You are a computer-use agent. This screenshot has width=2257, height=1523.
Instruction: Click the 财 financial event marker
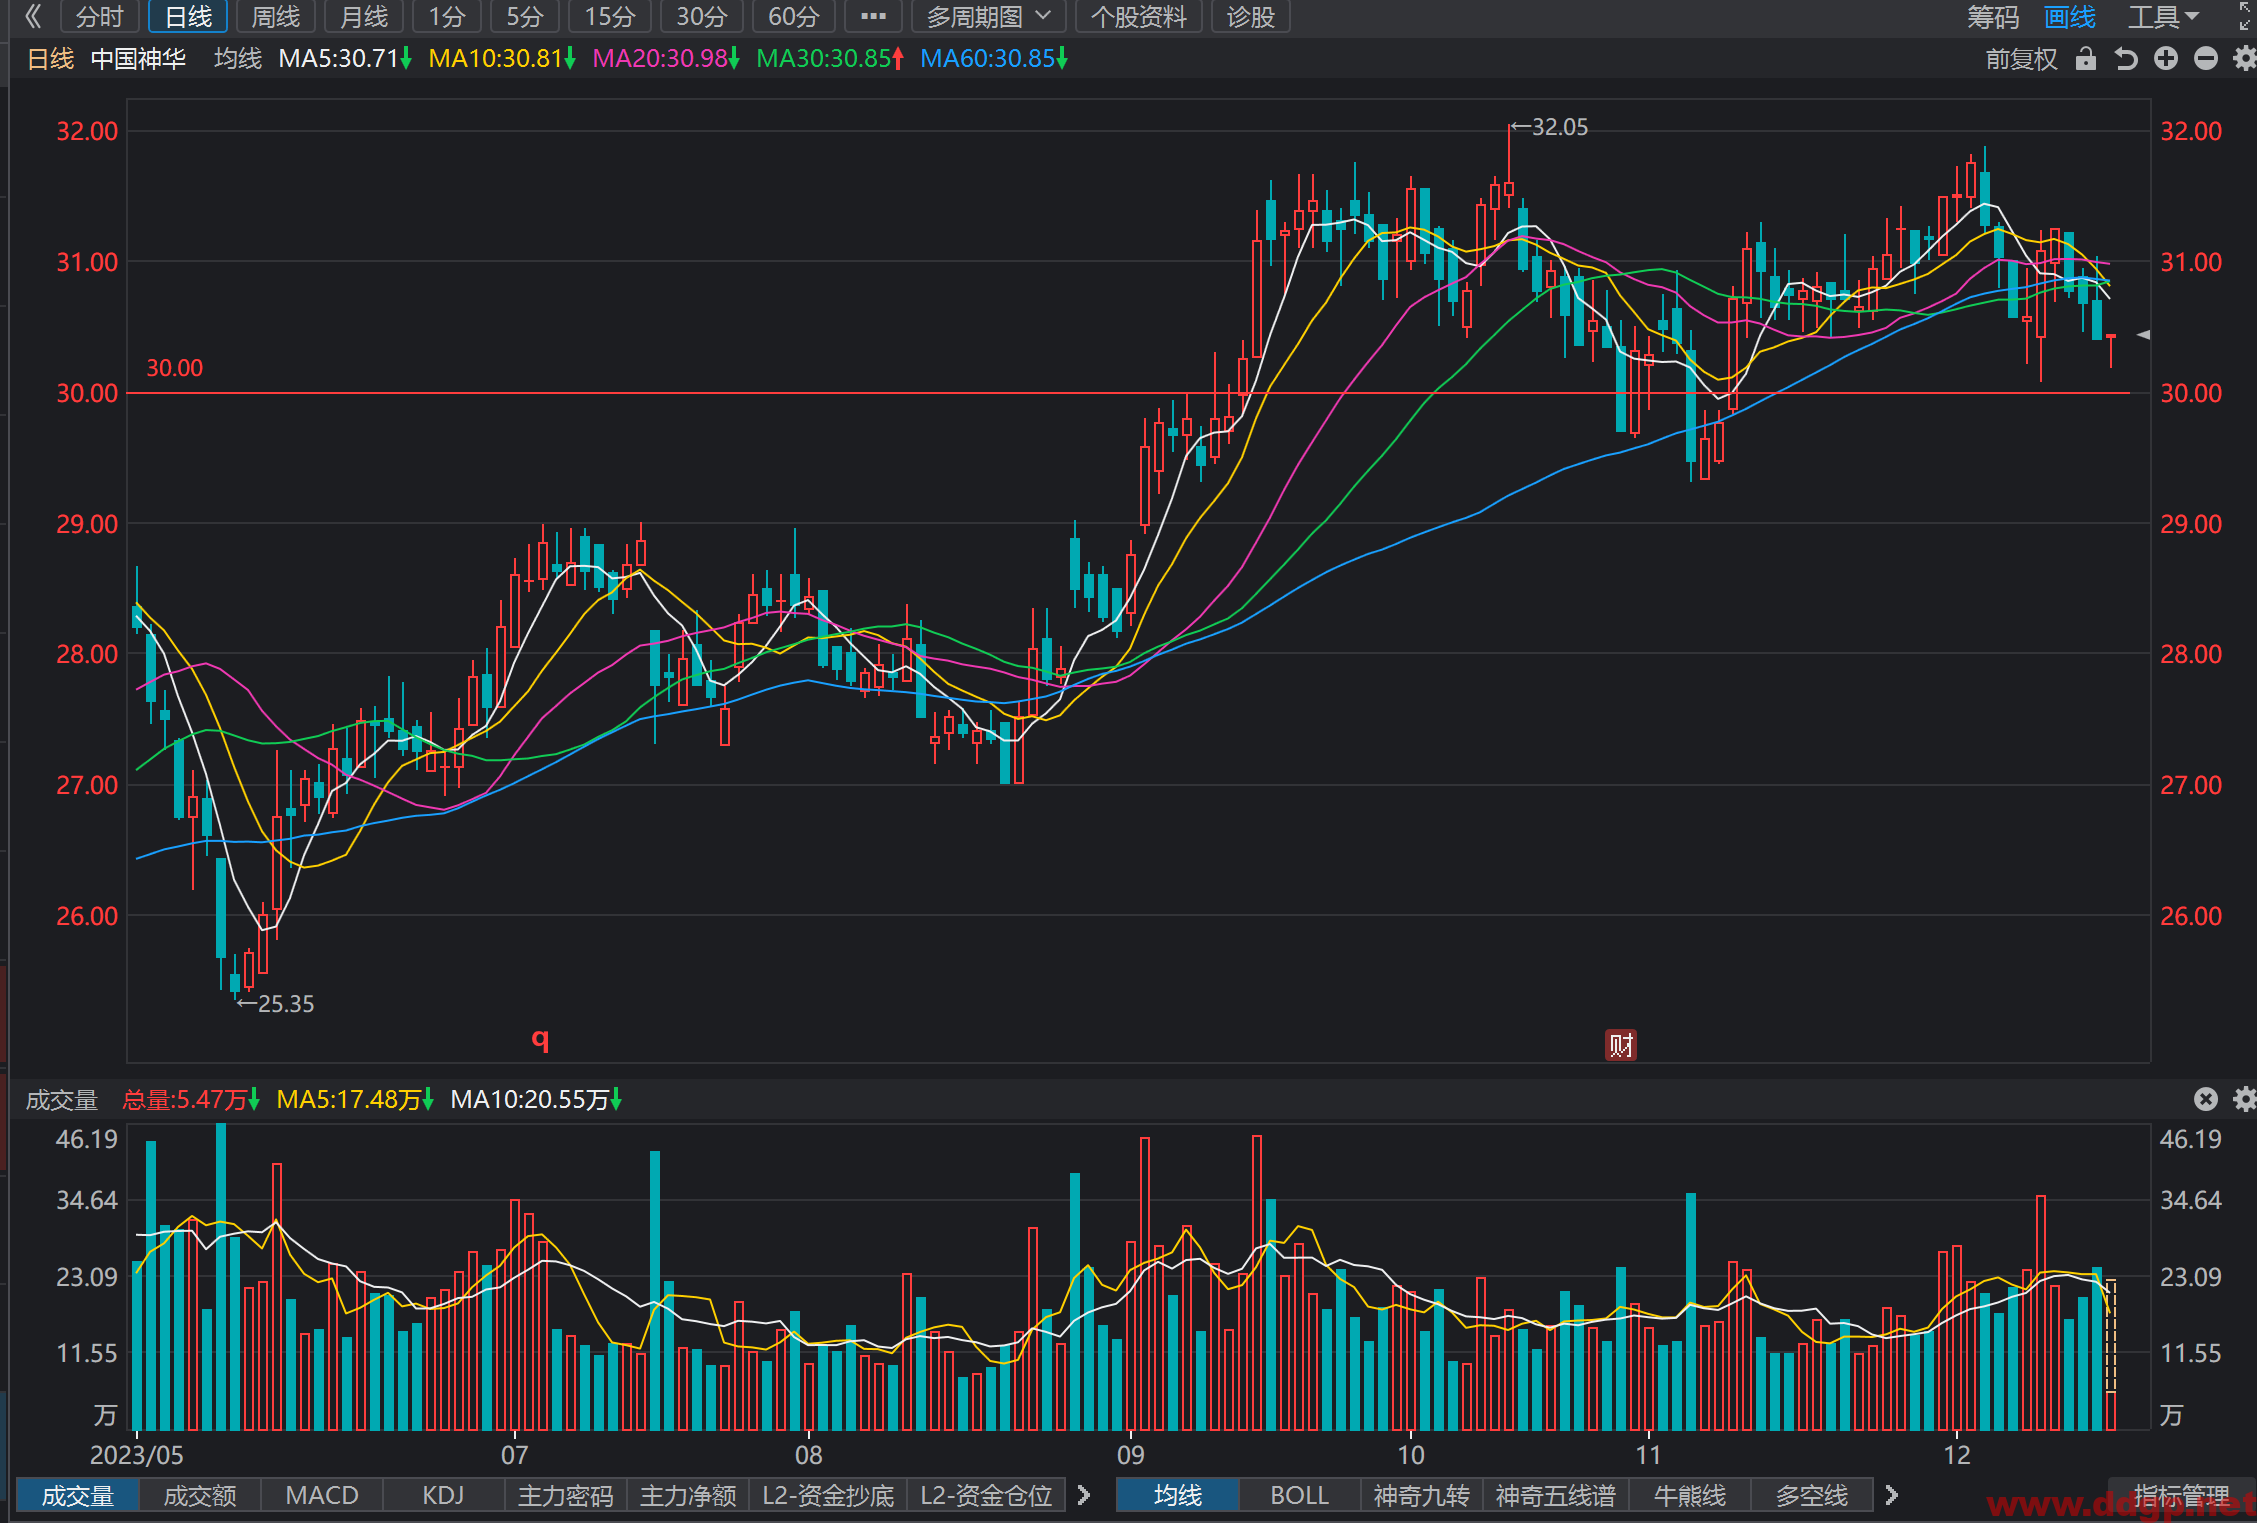[x=1621, y=1046]
